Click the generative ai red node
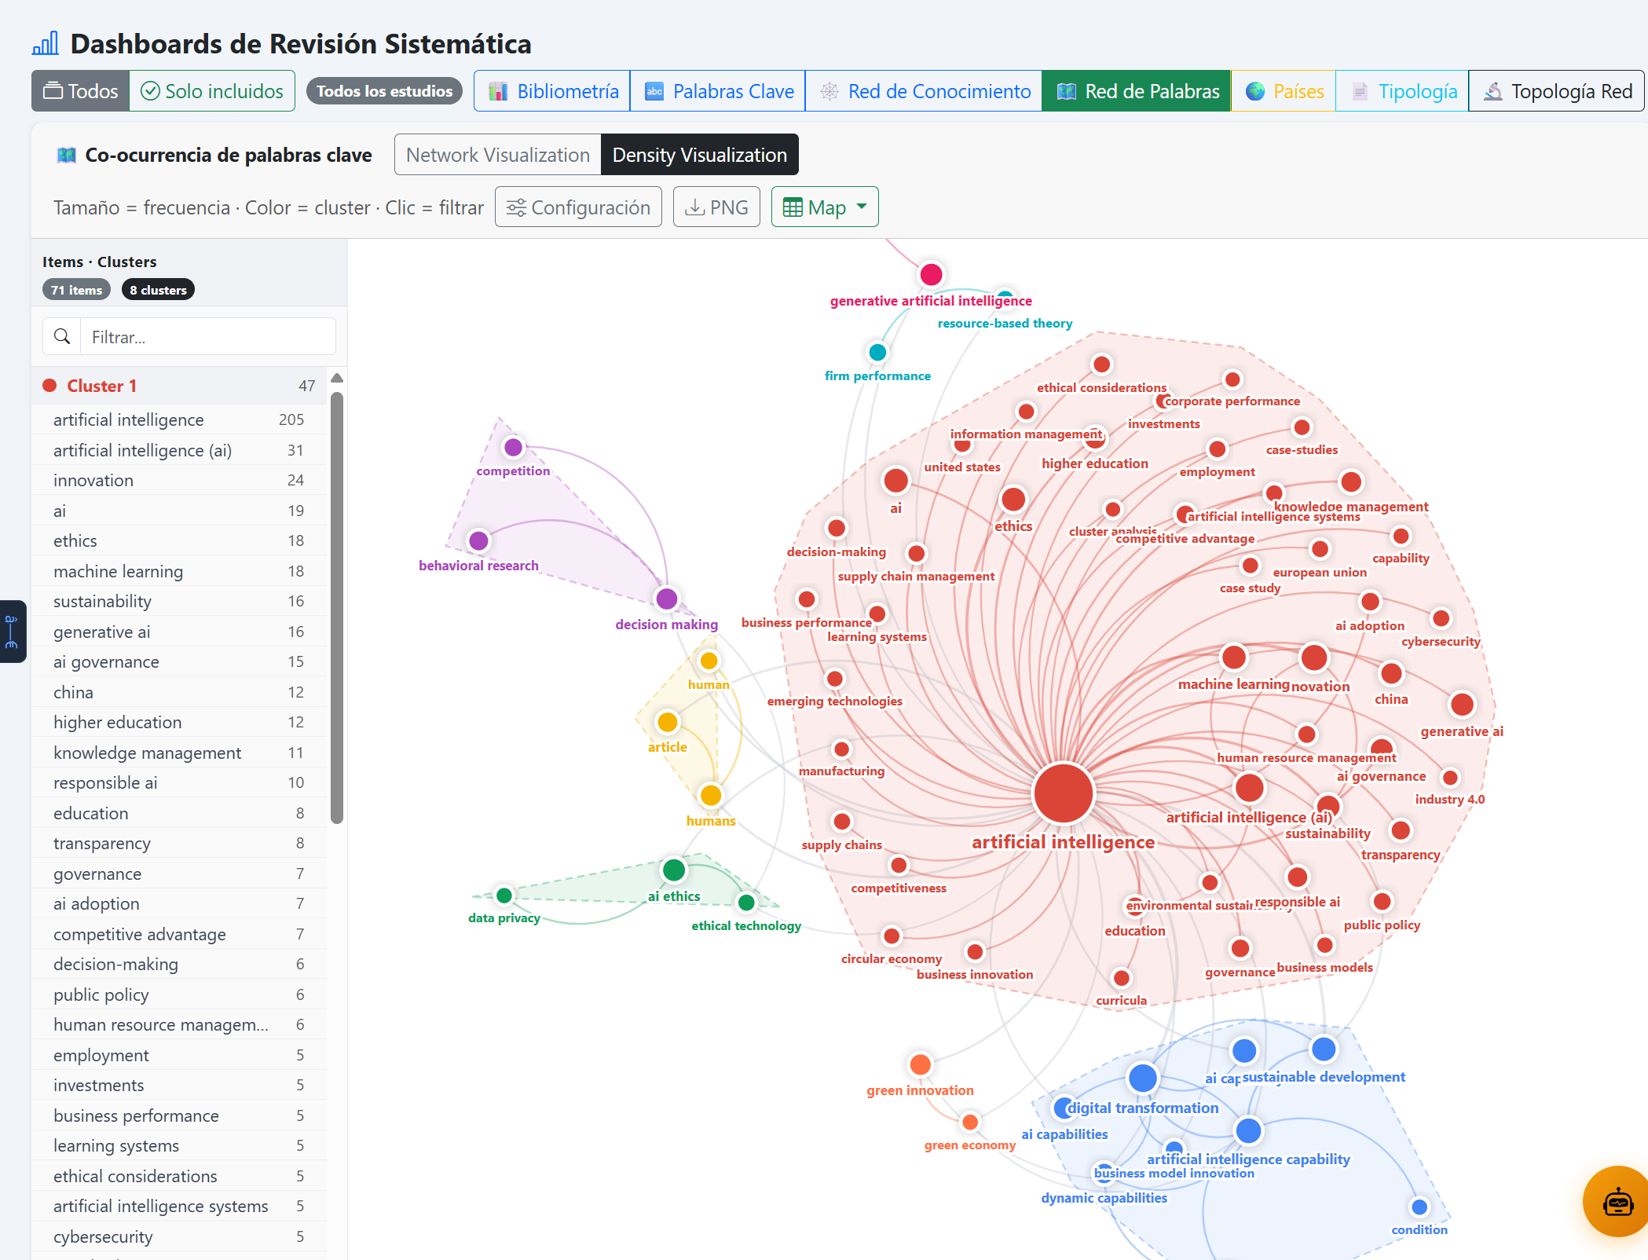 tap(1462, 704)
